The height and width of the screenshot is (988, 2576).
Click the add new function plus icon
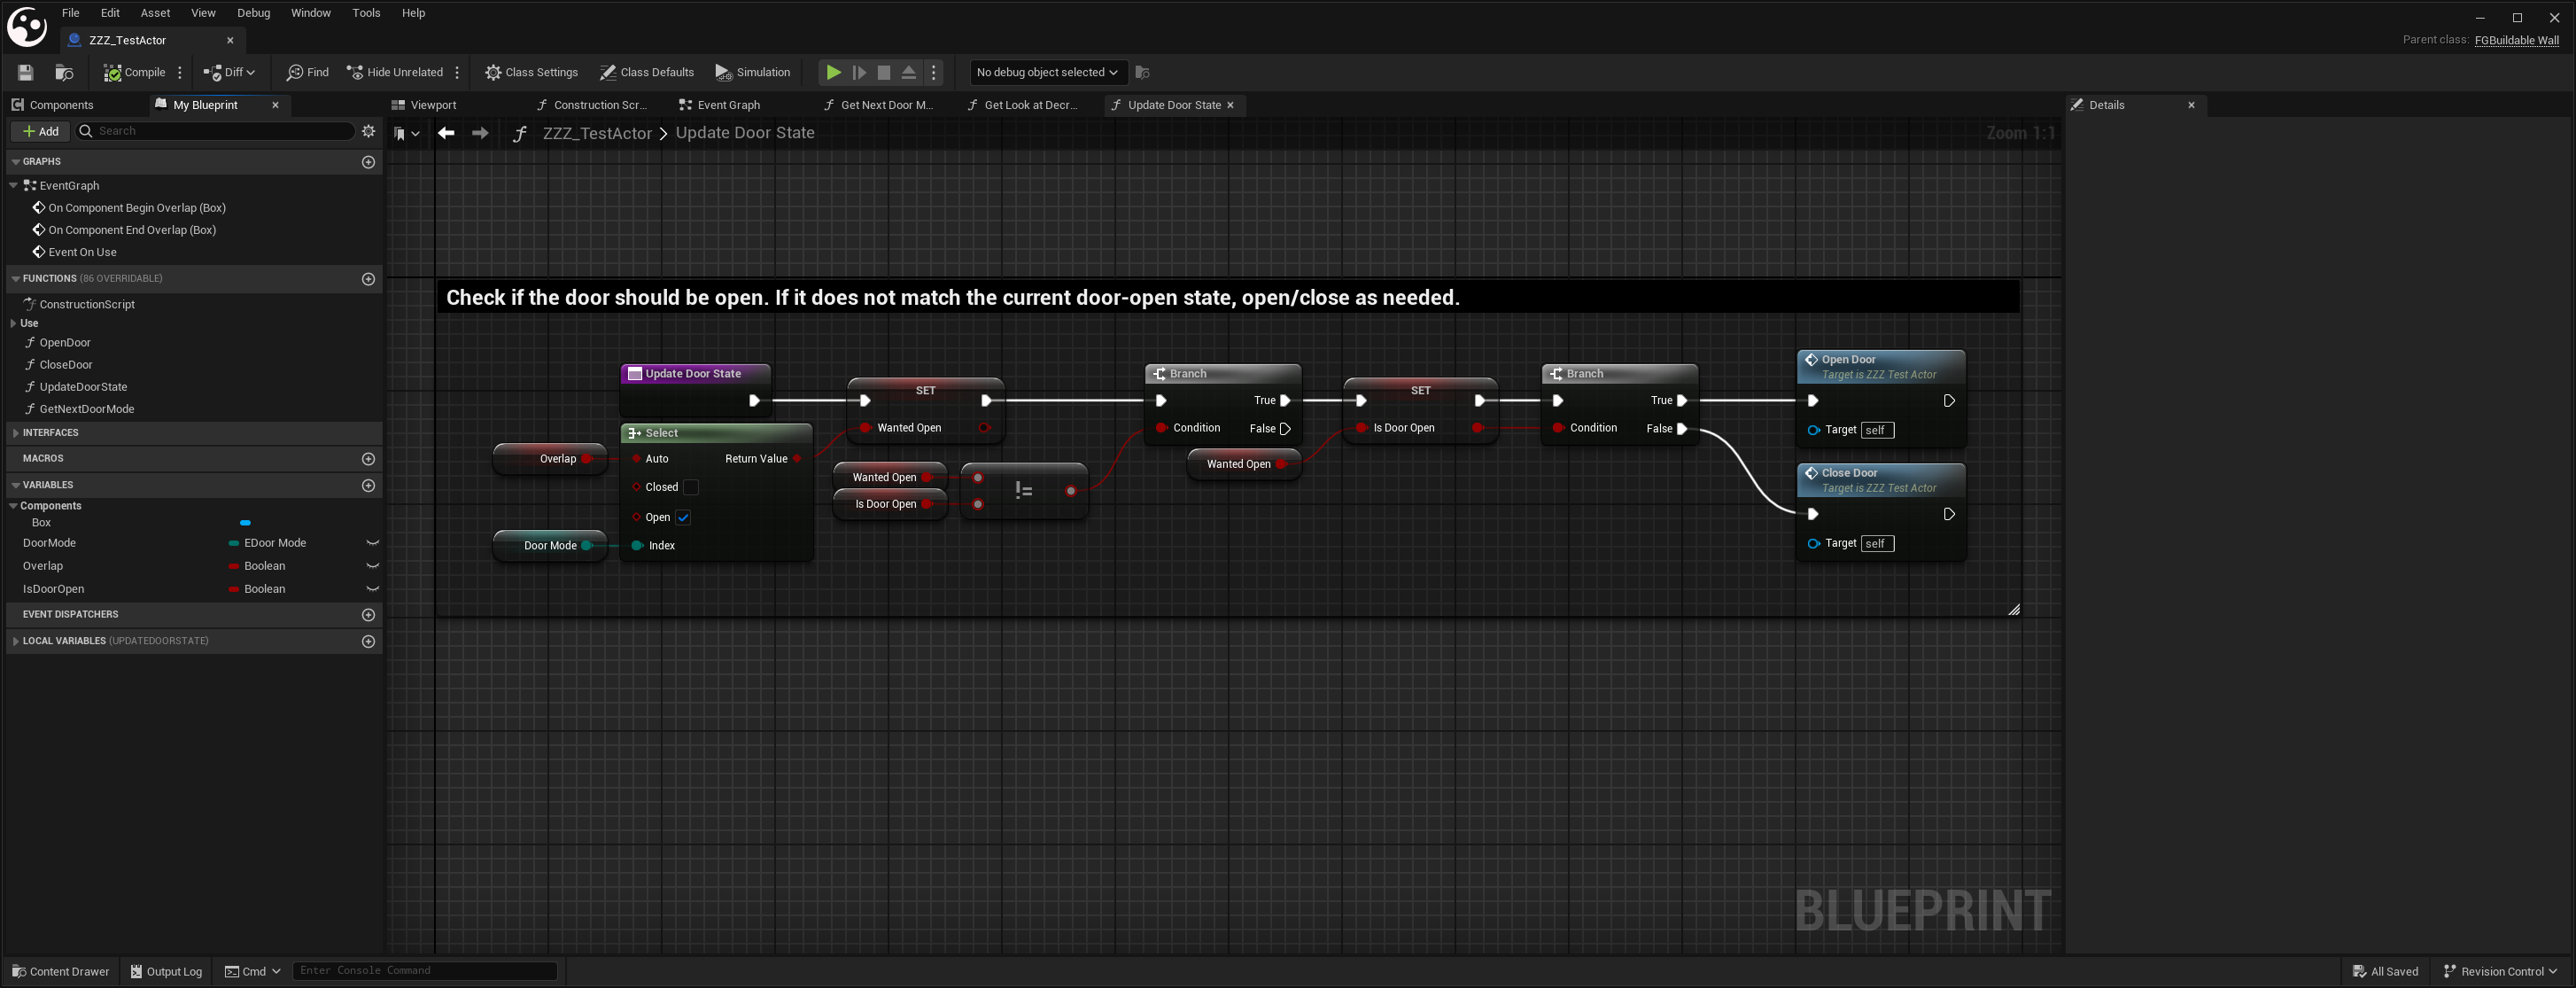368,279
